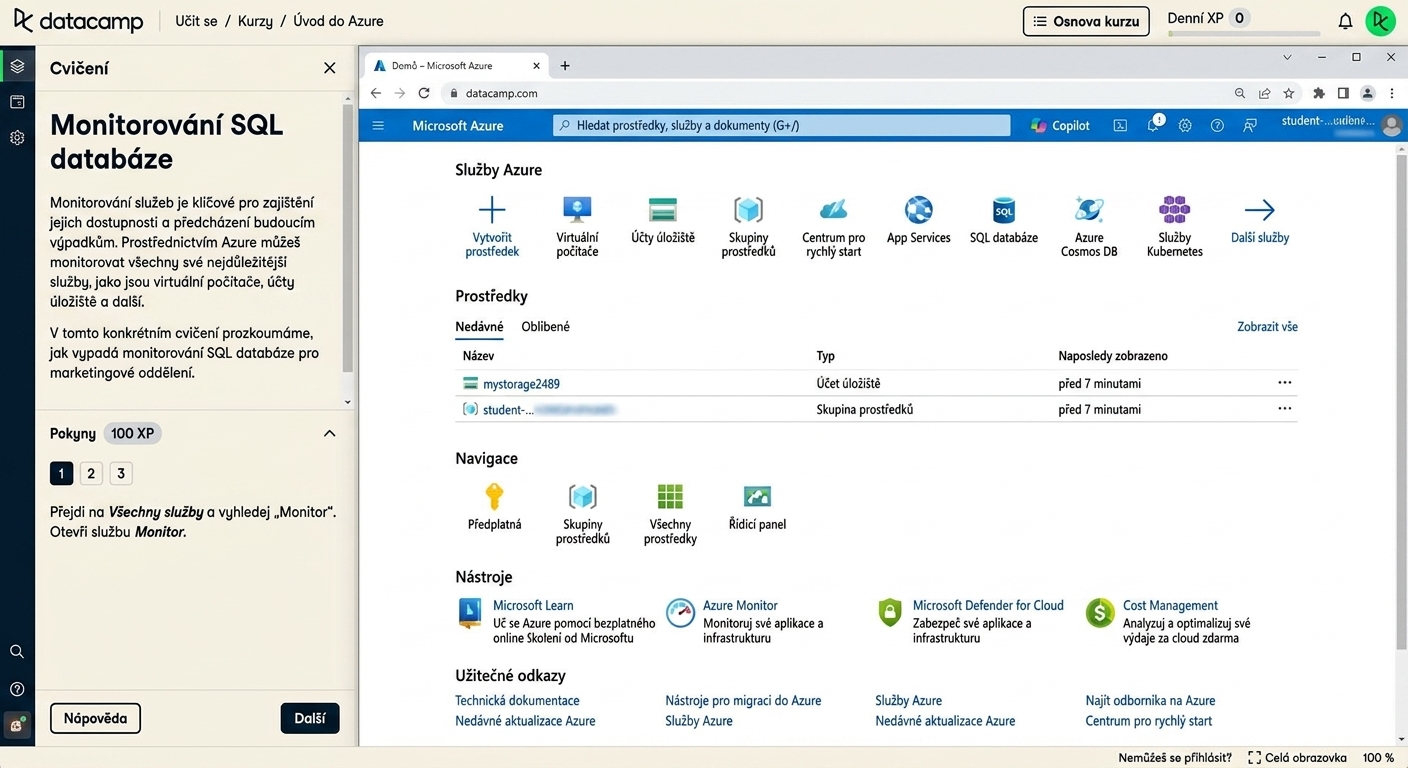
Task: Collapse the Pokyny section
Action: coord(330,434)
